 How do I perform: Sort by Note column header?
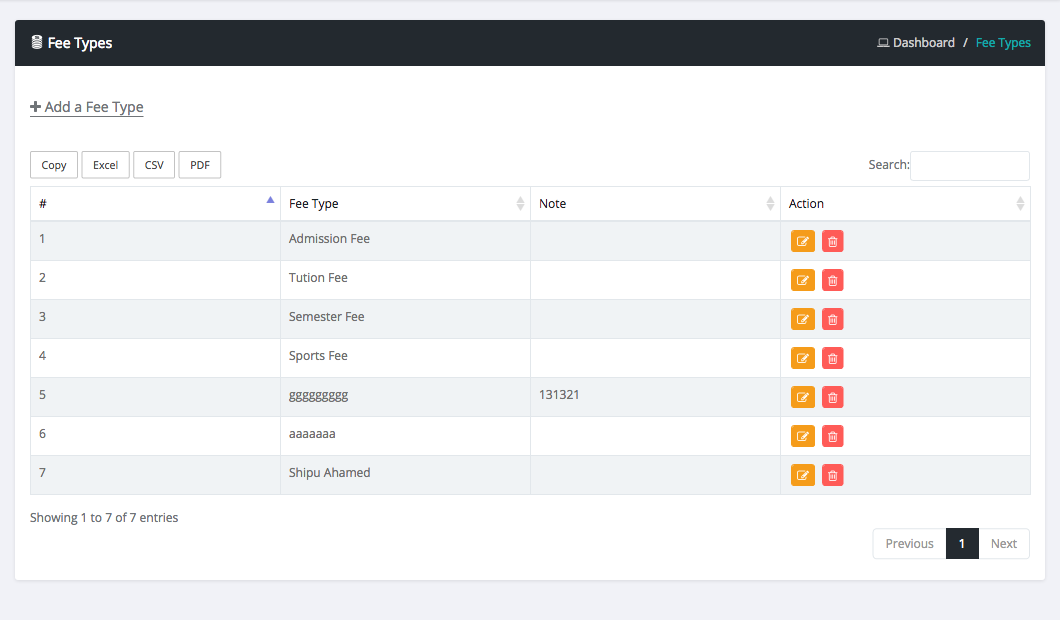(x=655, y=204)
